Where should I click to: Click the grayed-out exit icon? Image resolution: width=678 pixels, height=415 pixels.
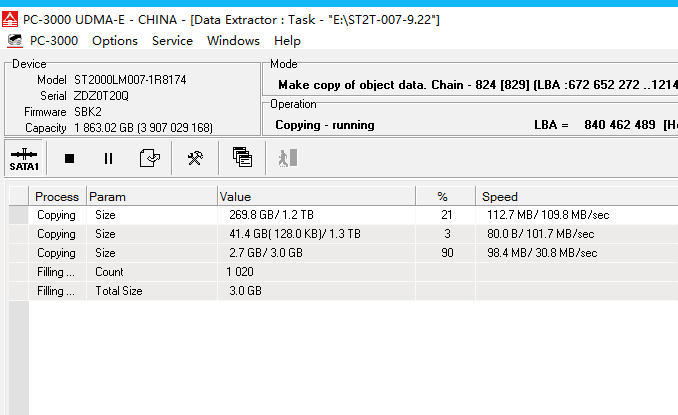(x=288, y=158)
